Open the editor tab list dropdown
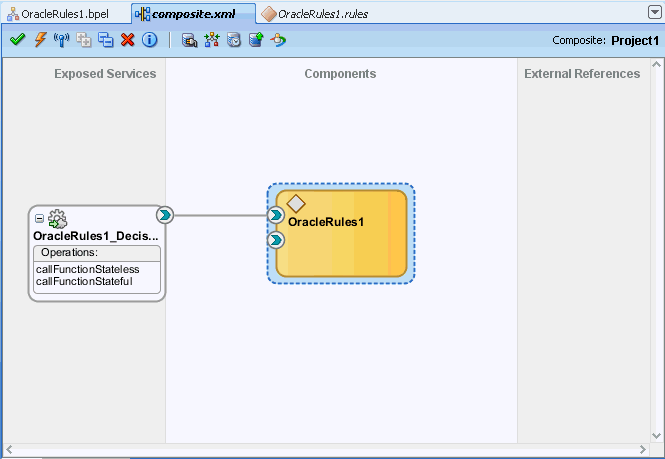The image size is (665, 459). (654, 12)
